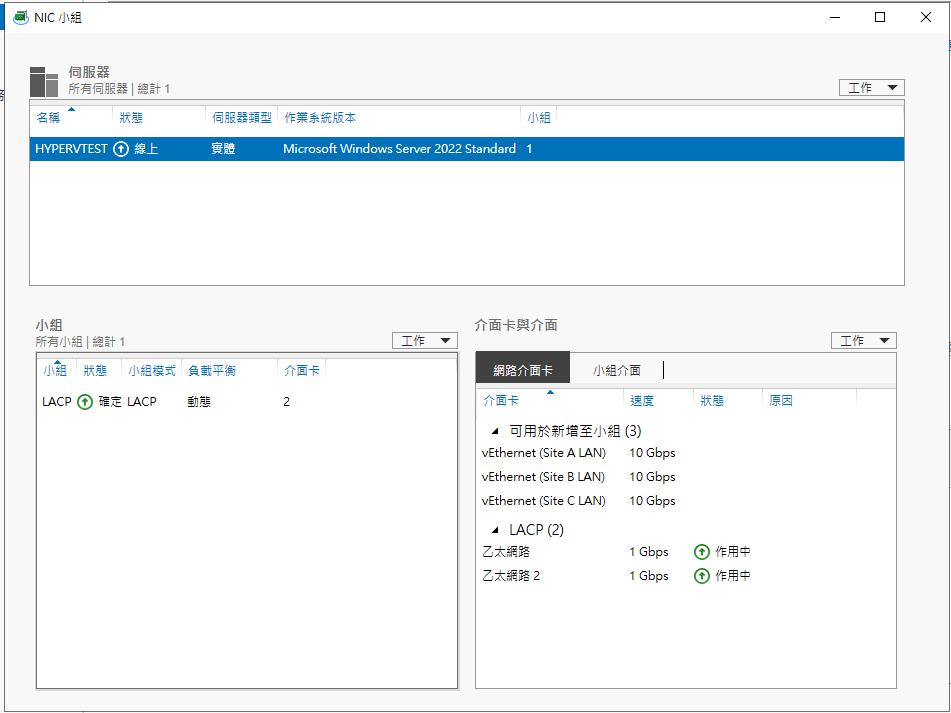Click the online status icon next to HYPERVTEST

coord(121,149)
